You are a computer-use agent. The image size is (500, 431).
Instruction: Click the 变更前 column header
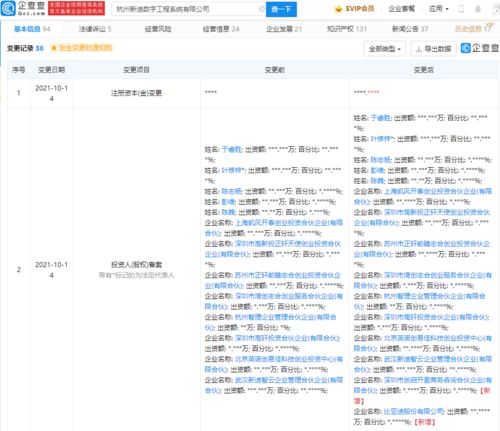click(275, 70)
